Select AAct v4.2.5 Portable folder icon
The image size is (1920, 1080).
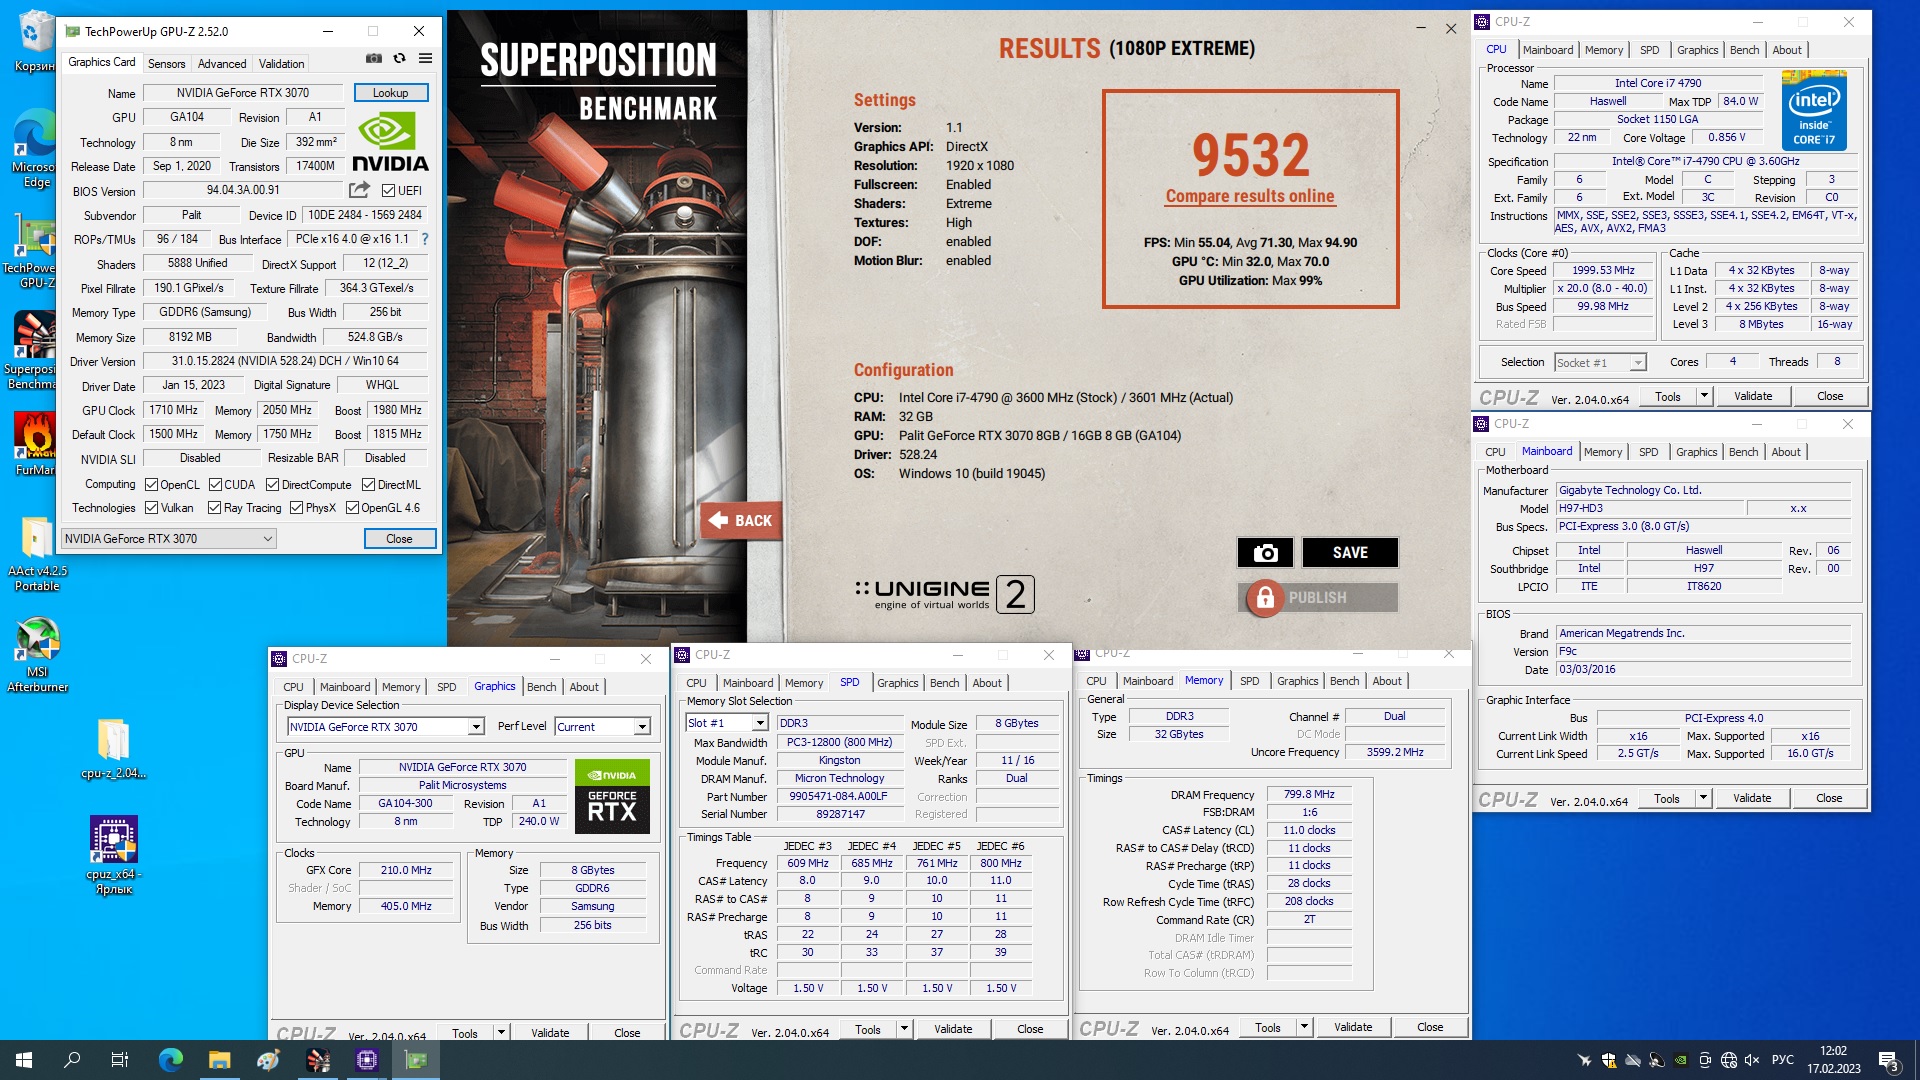point(37,553)
